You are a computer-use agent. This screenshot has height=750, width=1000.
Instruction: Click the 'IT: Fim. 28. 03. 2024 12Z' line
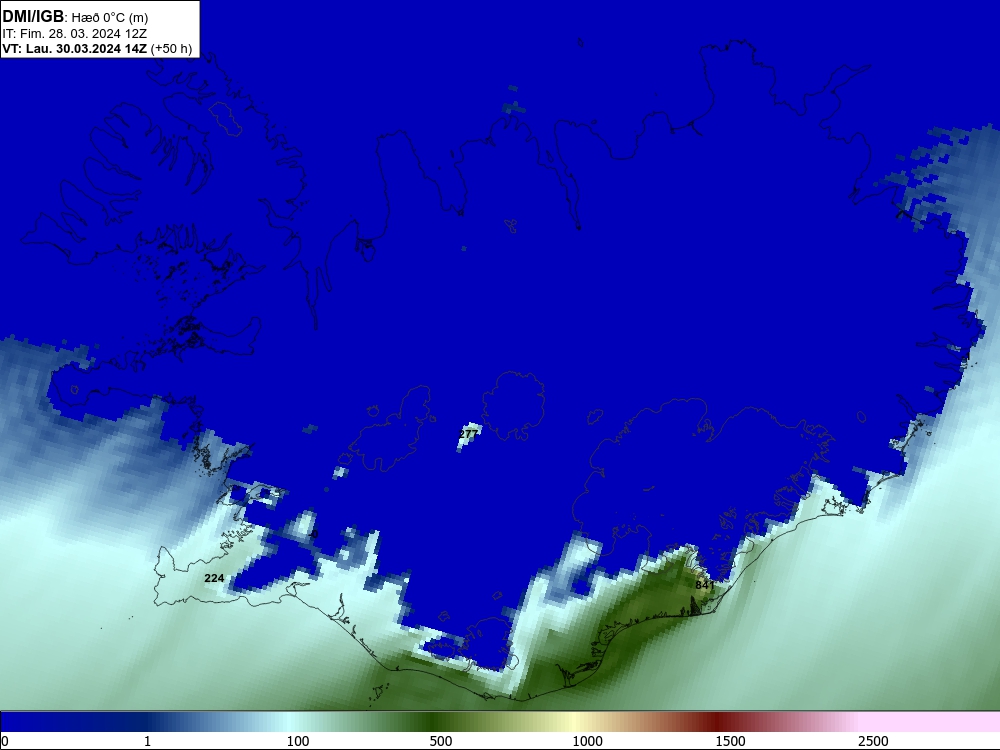tap(75, 33)
